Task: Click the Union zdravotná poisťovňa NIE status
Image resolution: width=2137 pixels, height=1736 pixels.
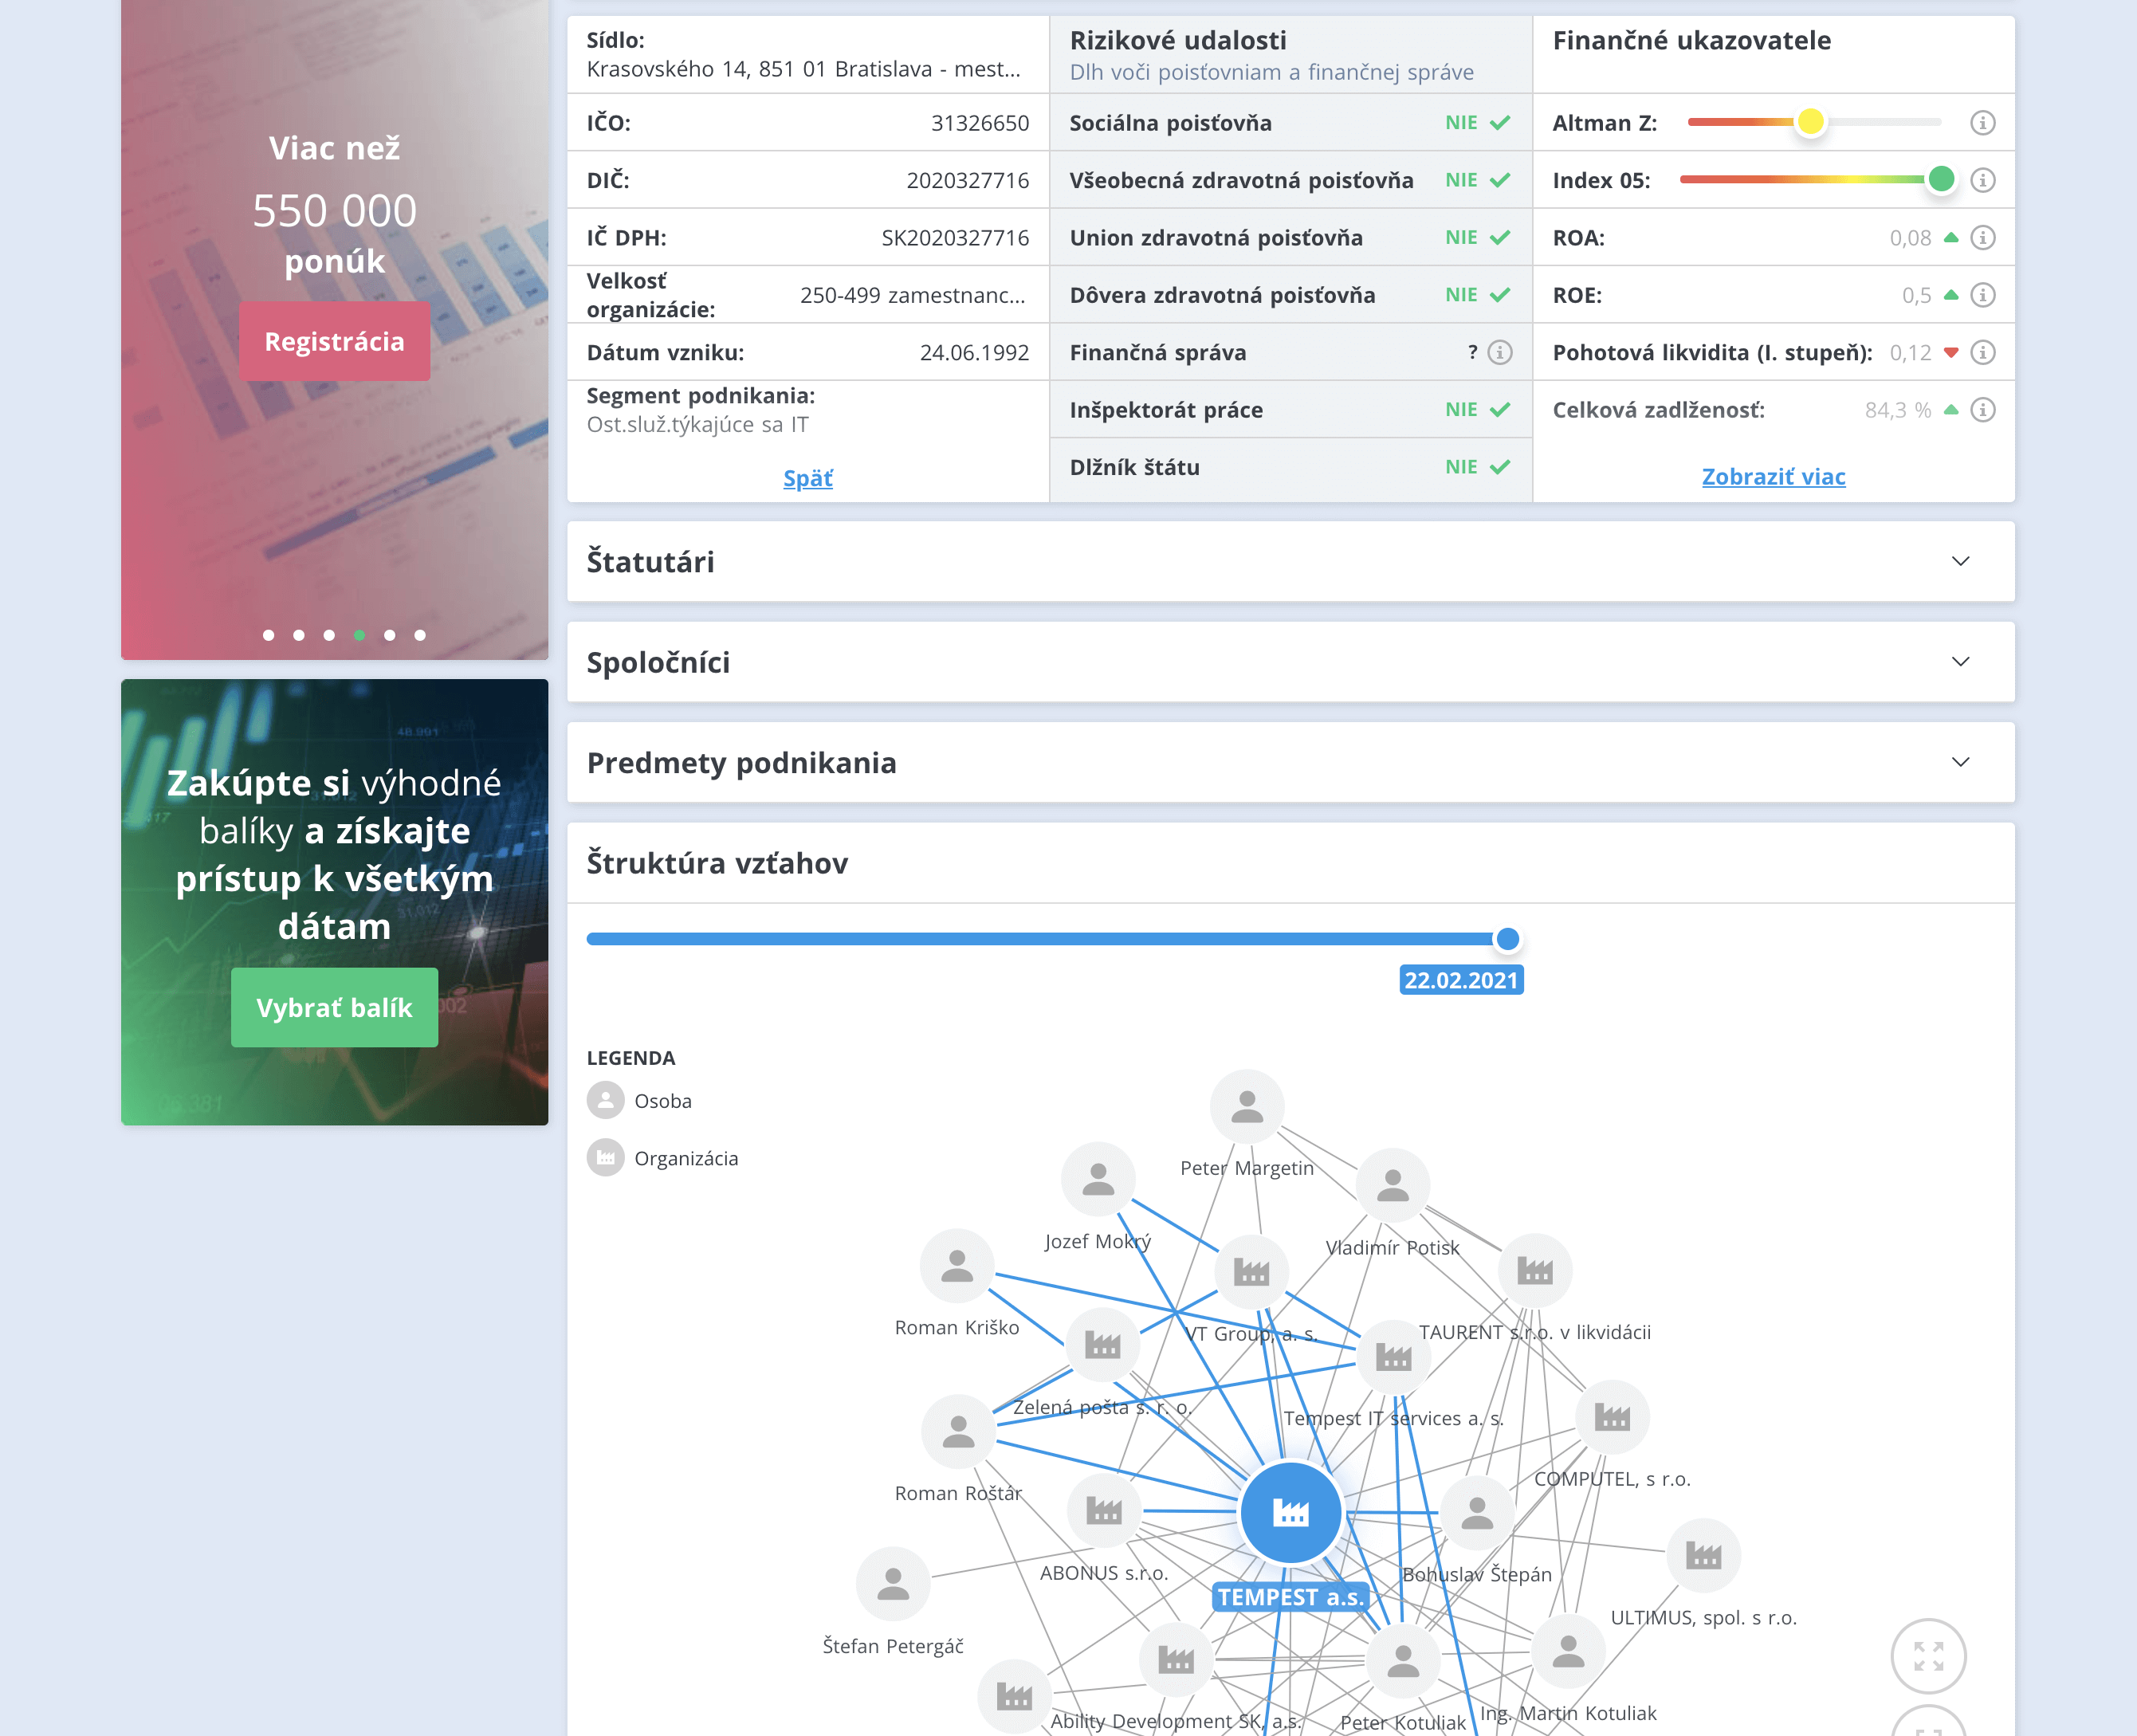Action: pyautogui.click(x=1477, y=237)
